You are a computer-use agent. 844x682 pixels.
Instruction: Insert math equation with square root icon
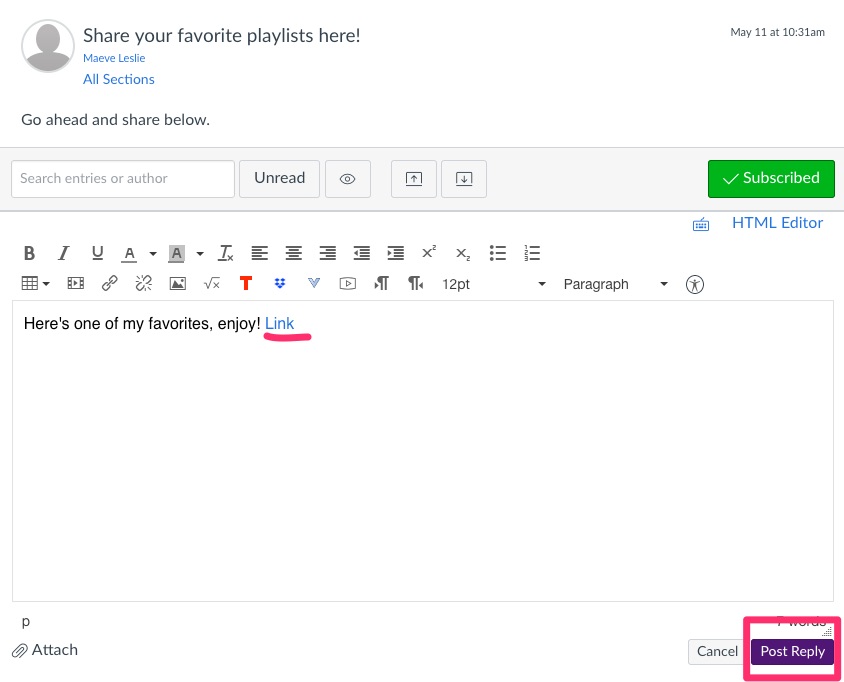coord(212,284)
